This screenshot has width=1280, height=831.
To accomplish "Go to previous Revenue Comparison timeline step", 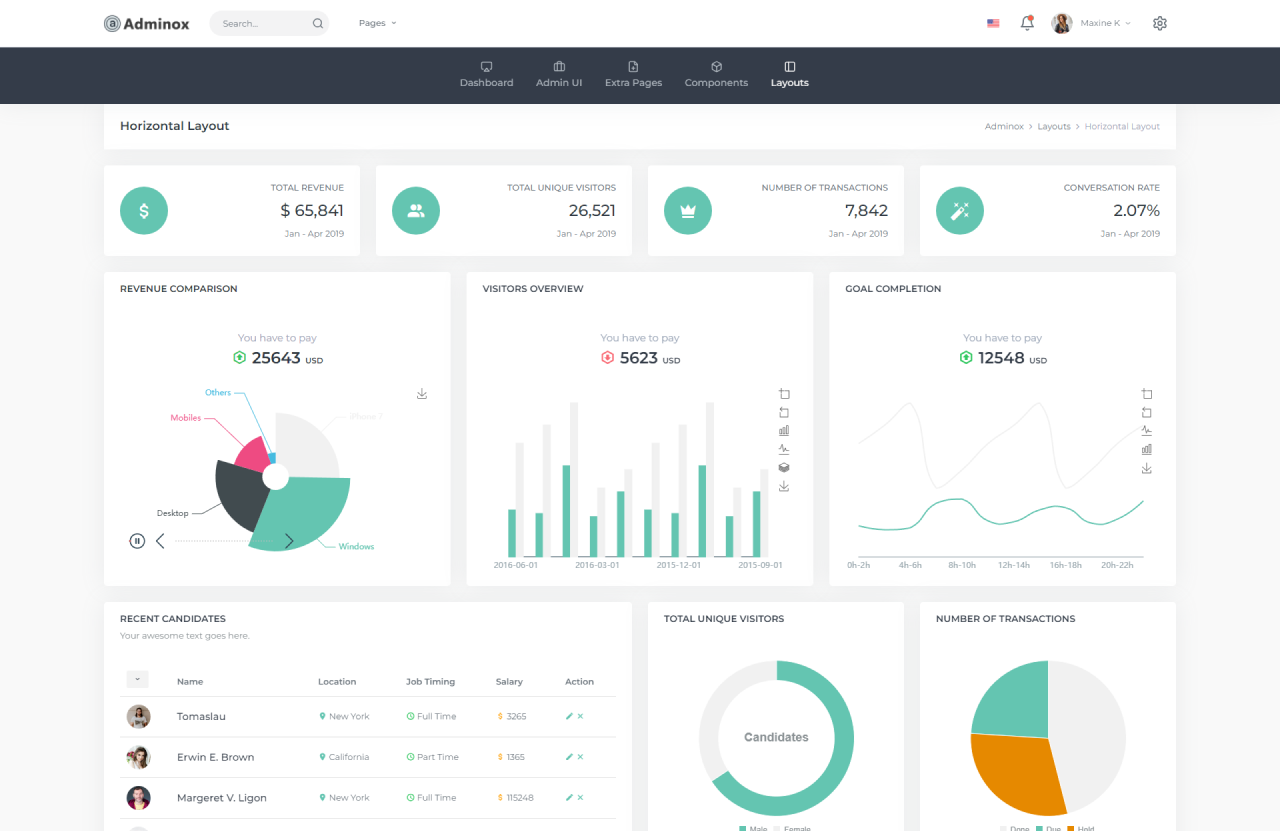I will 160,541.
